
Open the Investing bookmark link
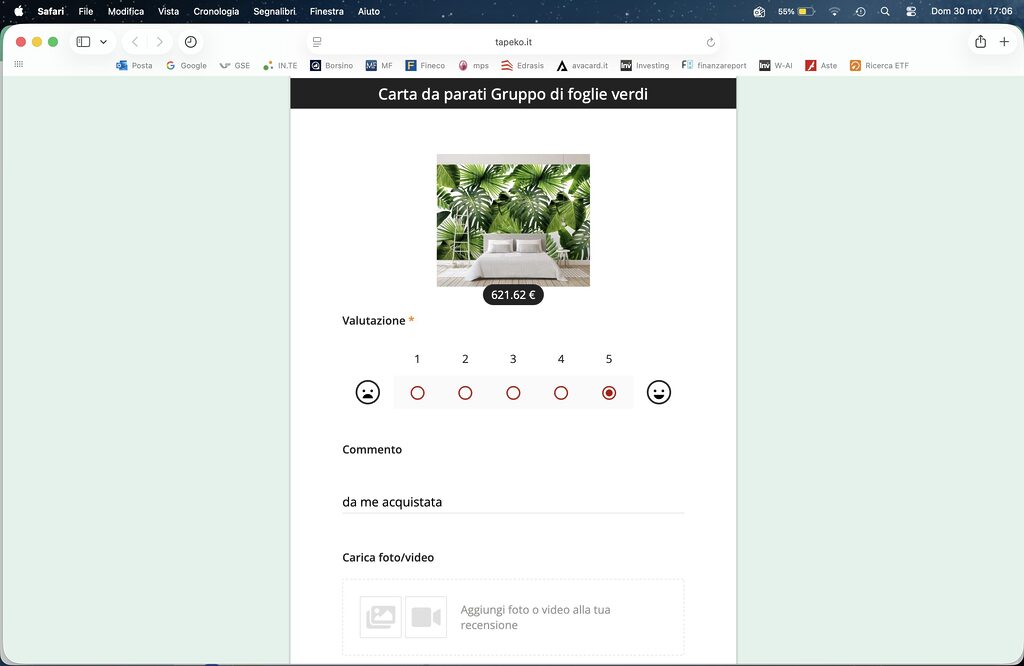click(645, 65)
